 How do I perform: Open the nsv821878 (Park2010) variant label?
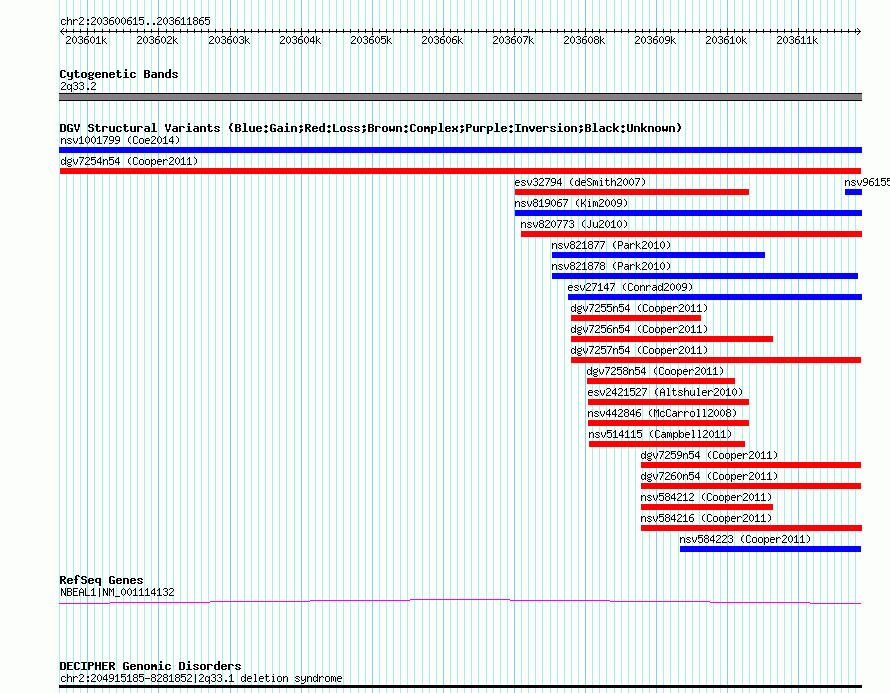pos(611,266)
